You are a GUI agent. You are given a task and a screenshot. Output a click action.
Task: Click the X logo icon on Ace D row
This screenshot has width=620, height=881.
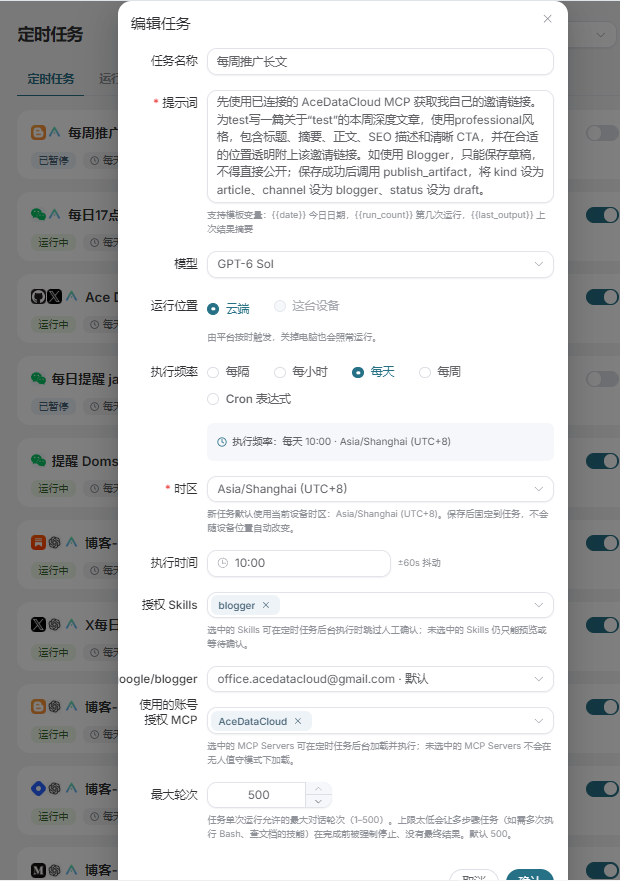click(54, 297)
